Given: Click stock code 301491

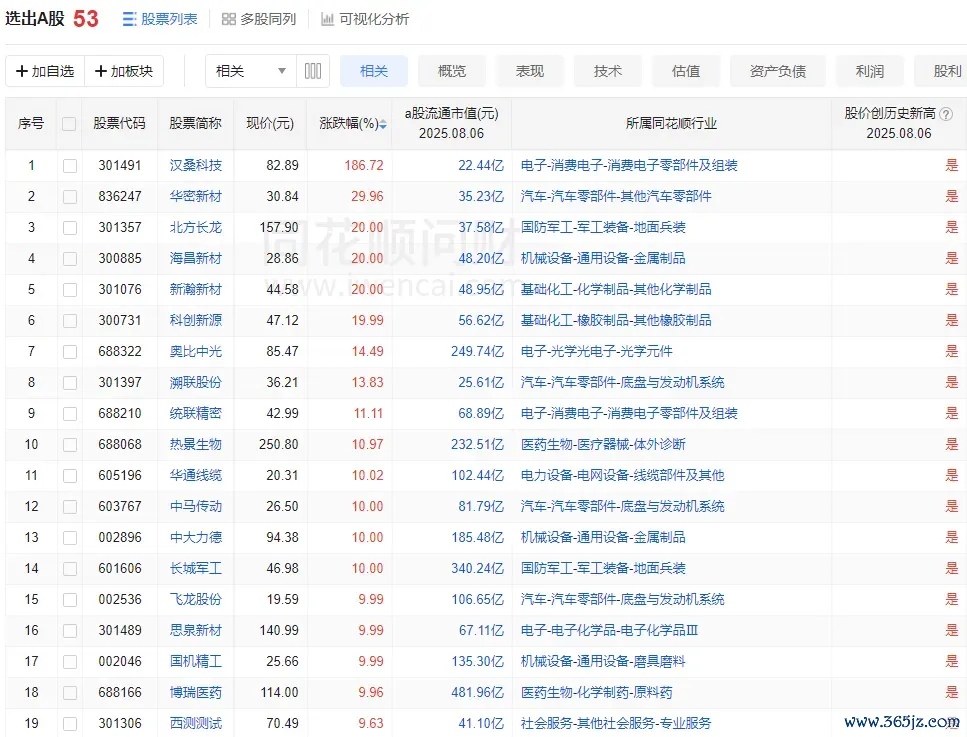Looking at the screenshot, I should click(x=120, y=165).
